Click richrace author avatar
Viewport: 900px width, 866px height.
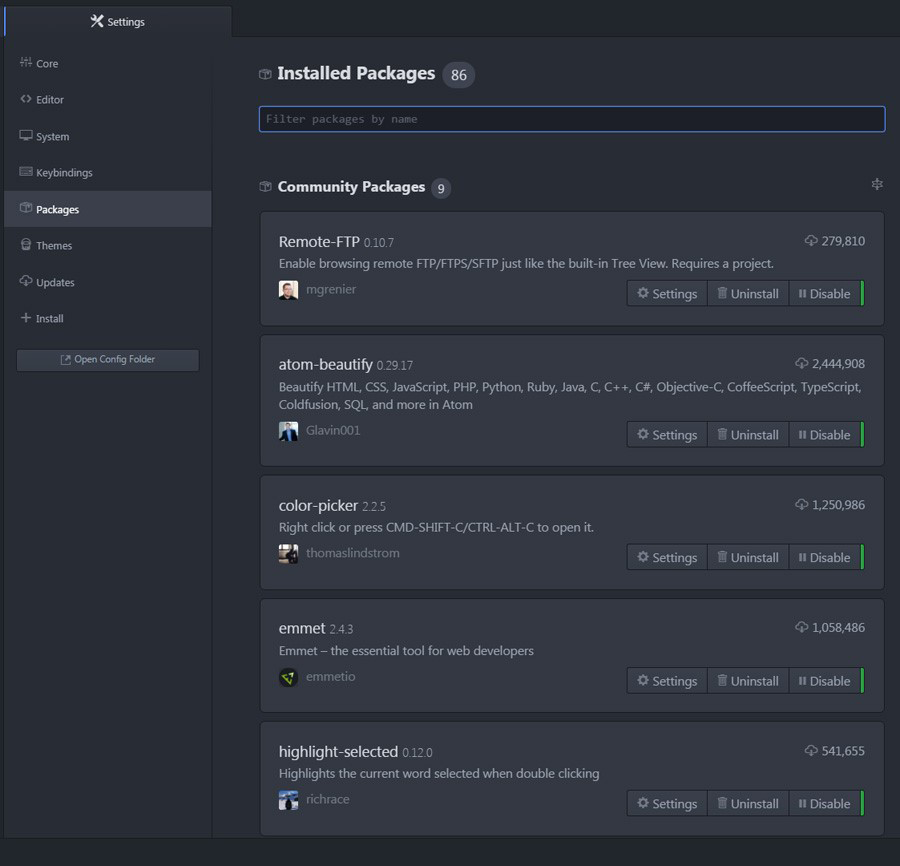288,800
